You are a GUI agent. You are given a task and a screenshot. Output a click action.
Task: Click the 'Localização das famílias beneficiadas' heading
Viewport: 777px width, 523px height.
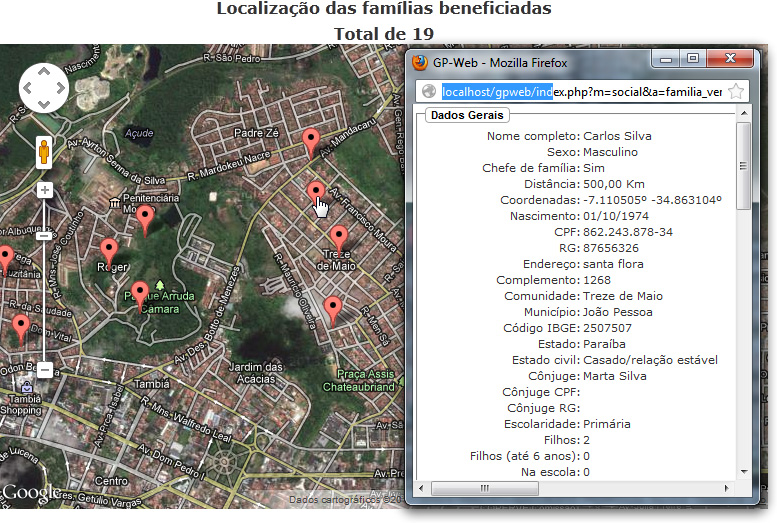tap(384, 8)
